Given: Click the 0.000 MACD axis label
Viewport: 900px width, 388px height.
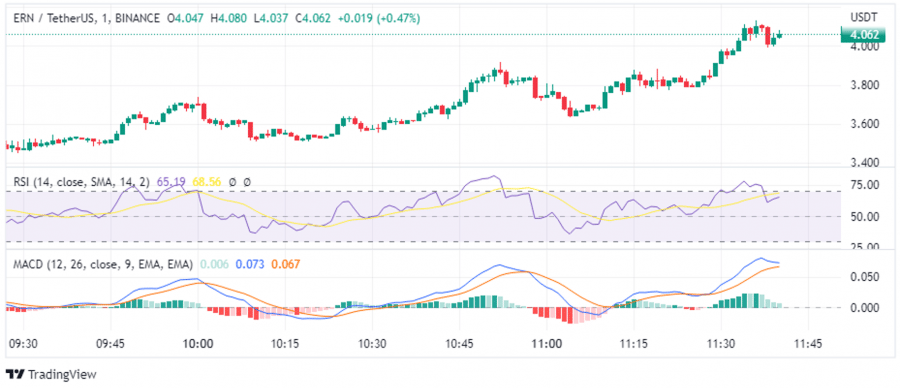Looking at the screenshot, I should tap(864, 308).
